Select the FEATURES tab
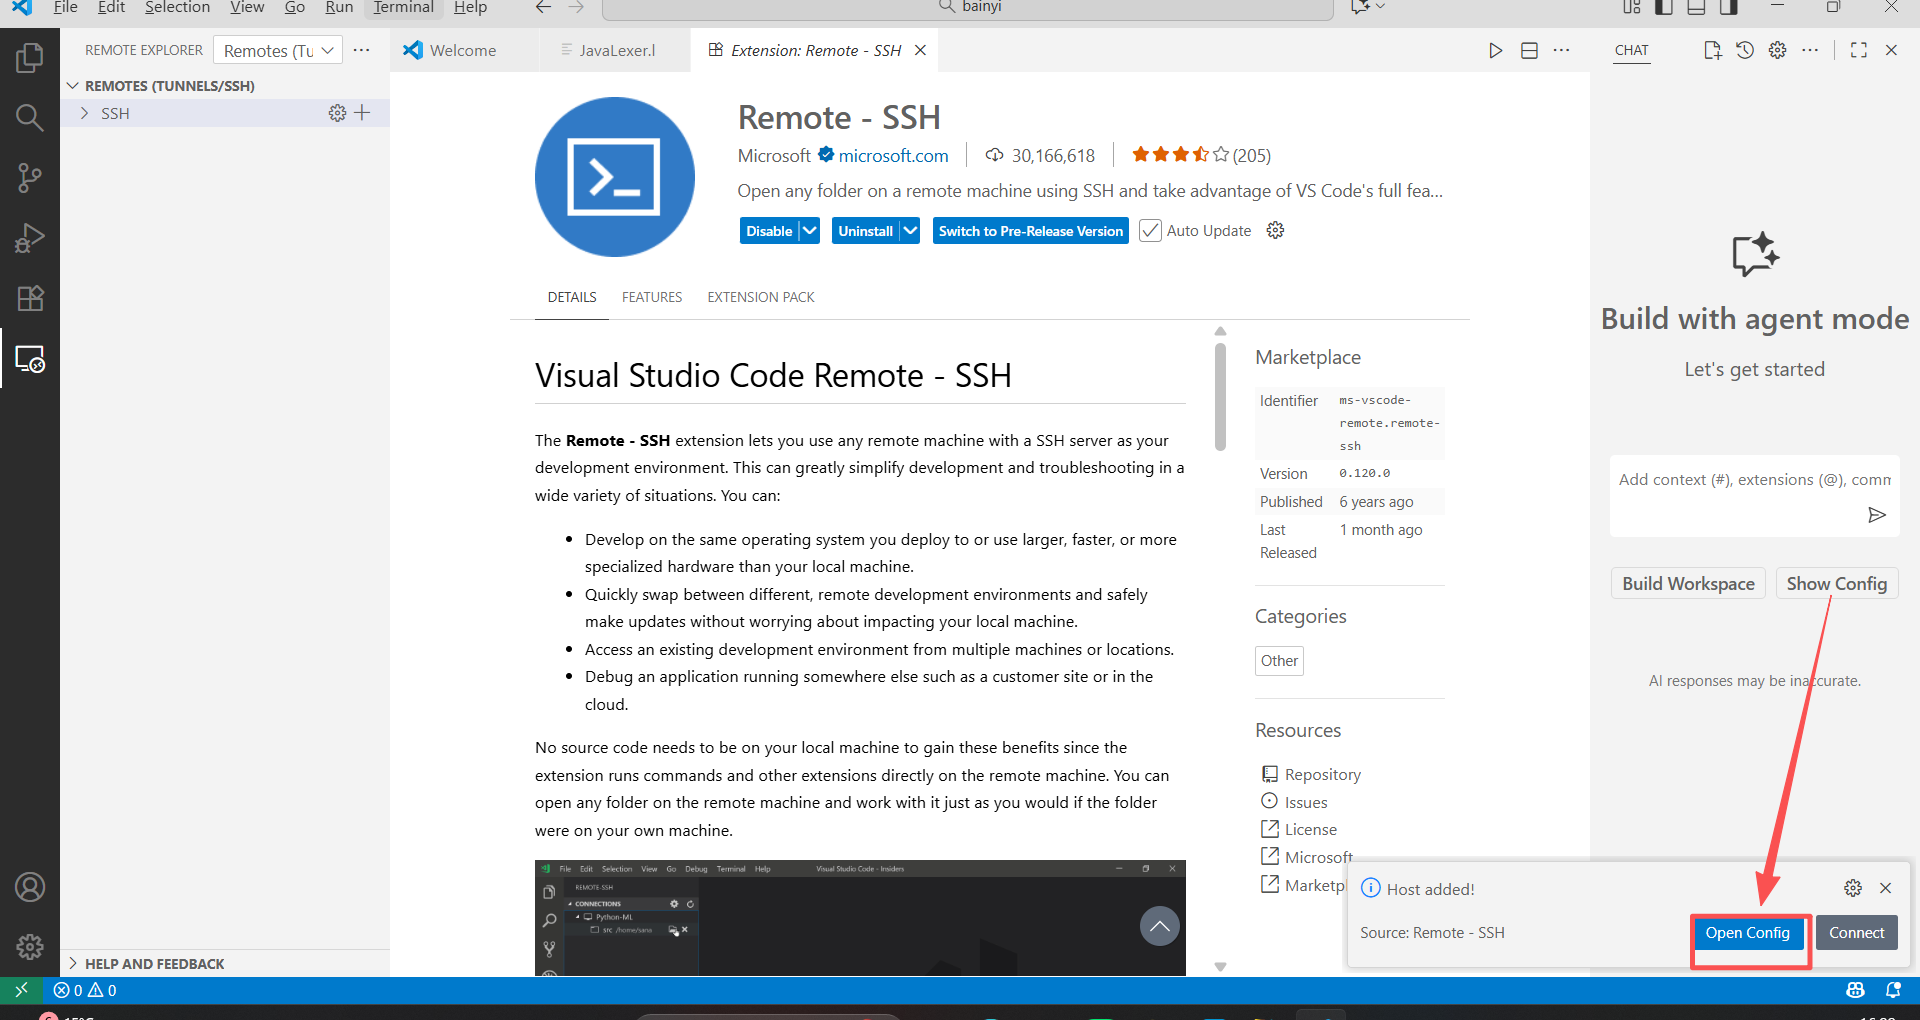The image size is (1920, 1020). [652, 297]
